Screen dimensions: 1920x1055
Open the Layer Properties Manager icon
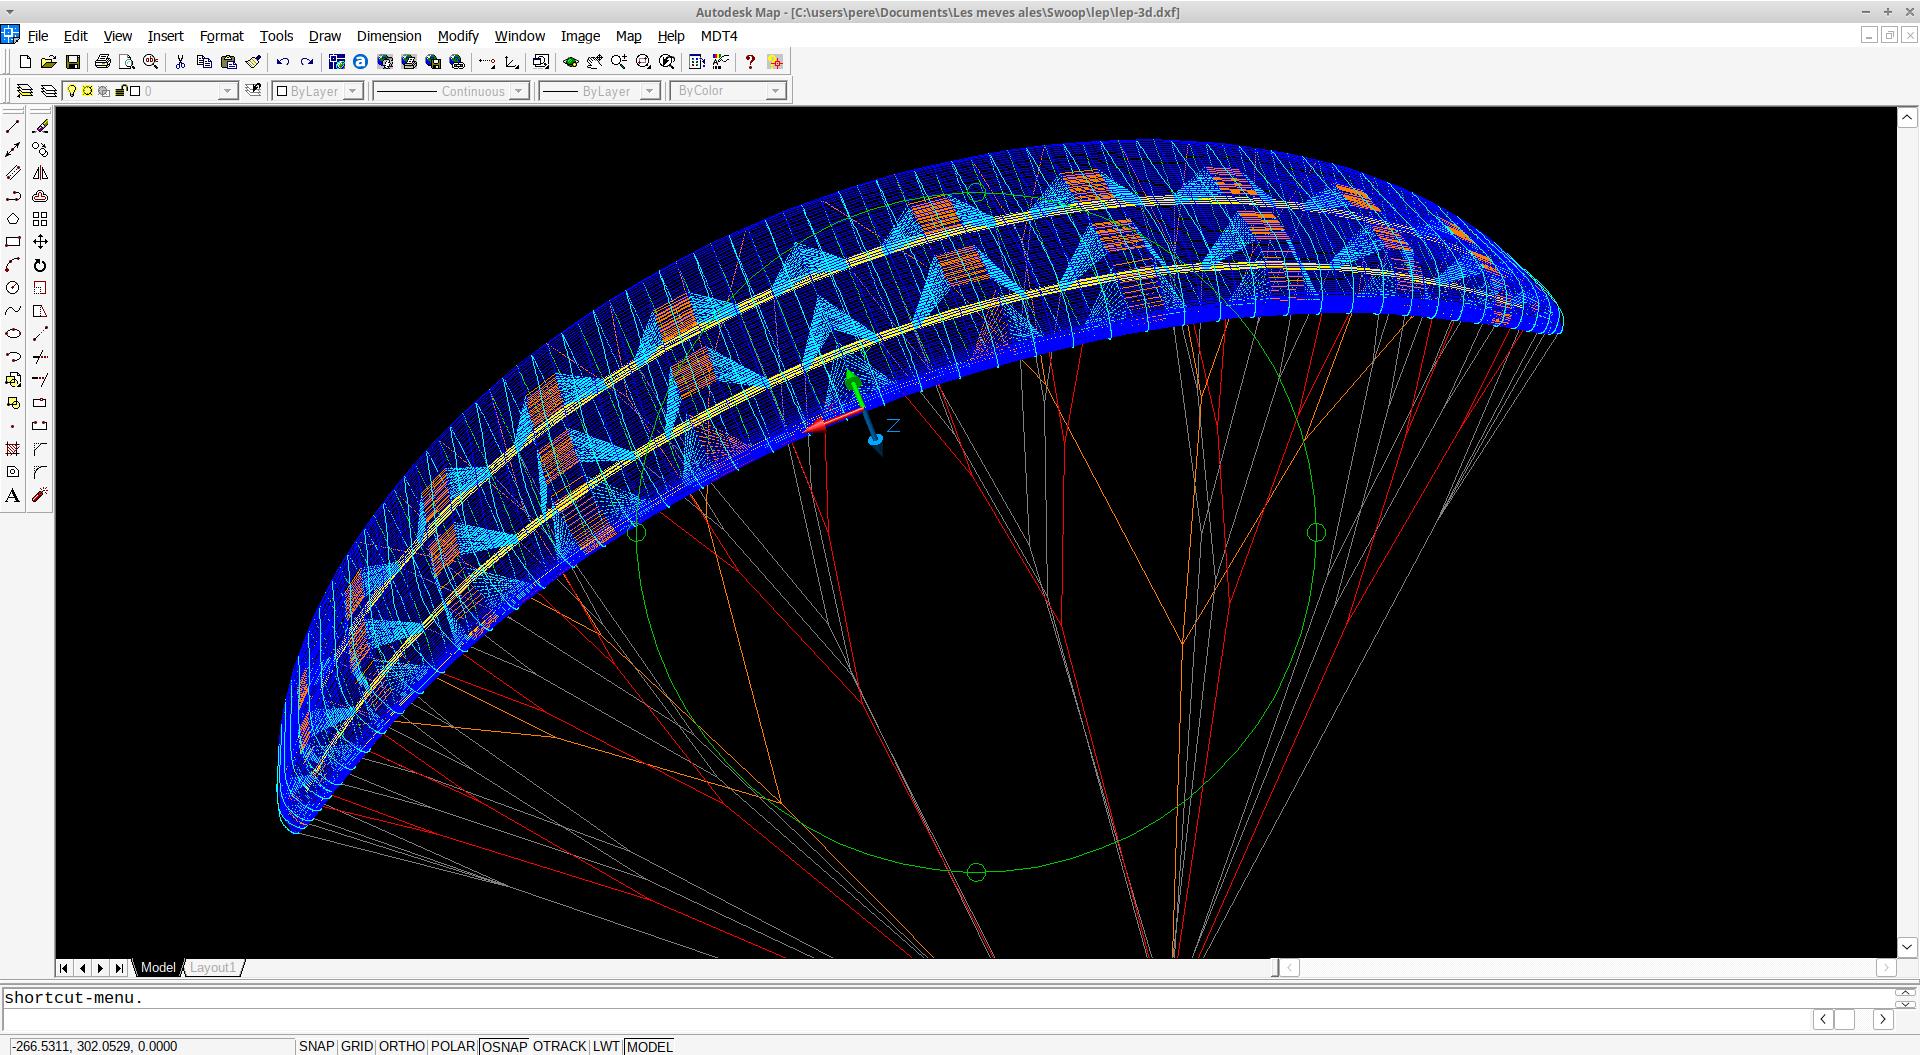coord(25,91)
